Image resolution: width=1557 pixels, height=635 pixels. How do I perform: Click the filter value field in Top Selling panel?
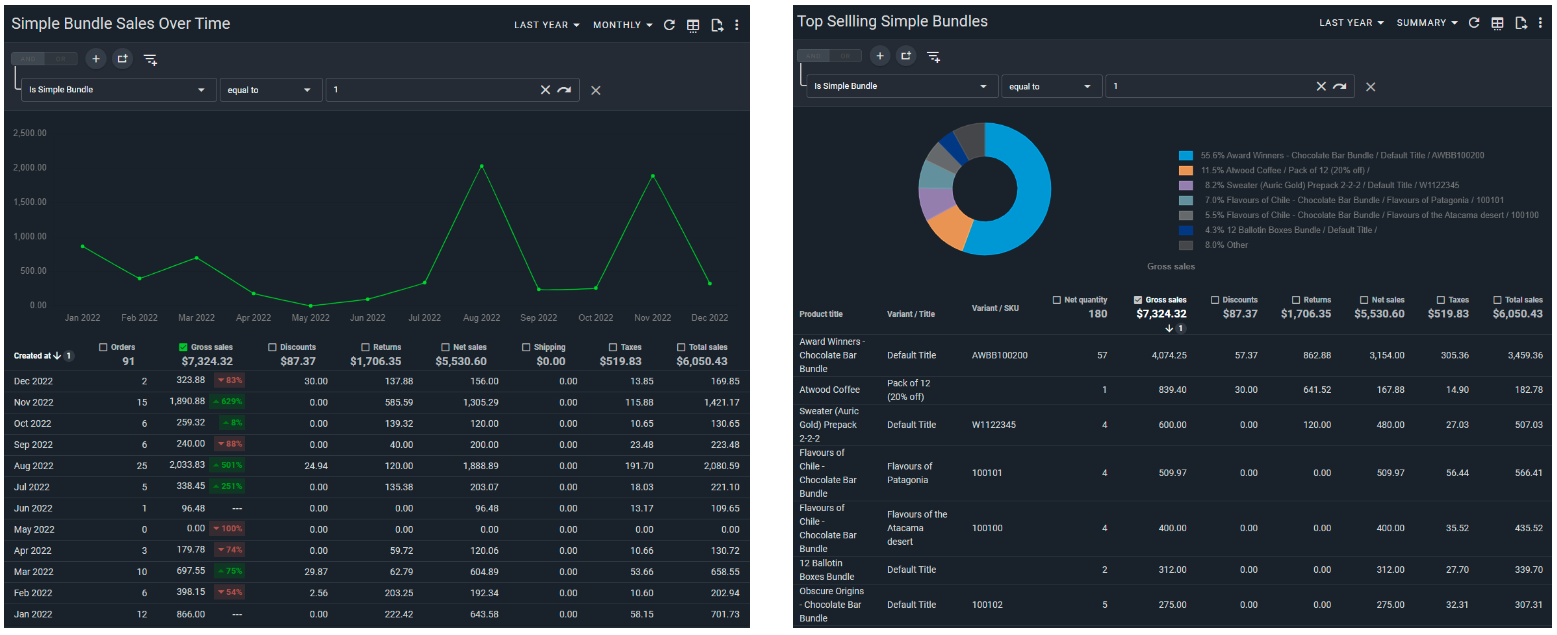(x=1208, y=87)
